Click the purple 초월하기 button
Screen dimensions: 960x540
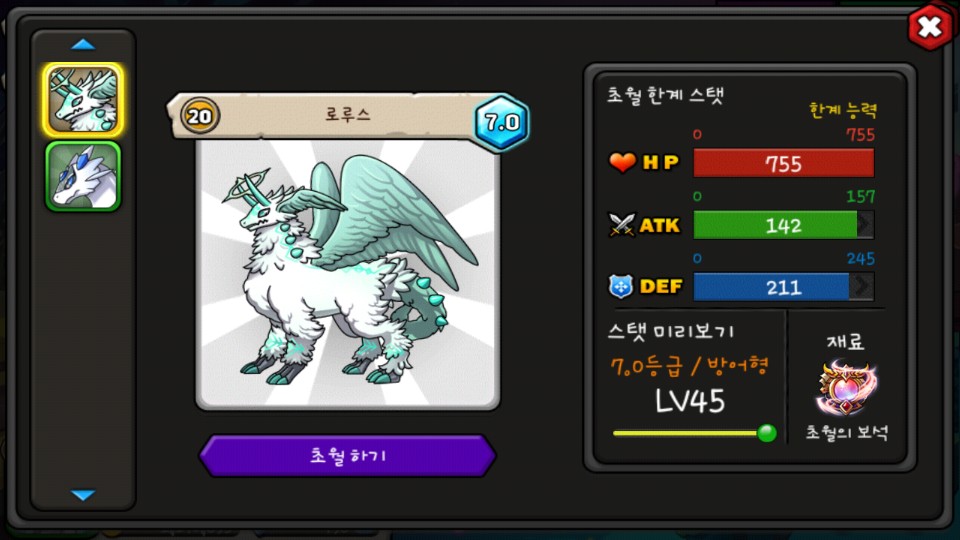348,456
